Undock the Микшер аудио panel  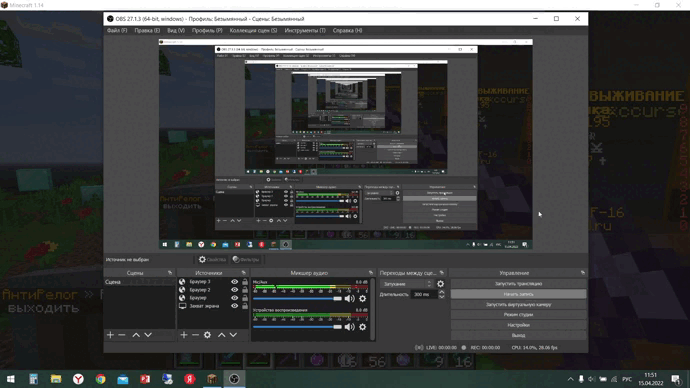(371, 273)
